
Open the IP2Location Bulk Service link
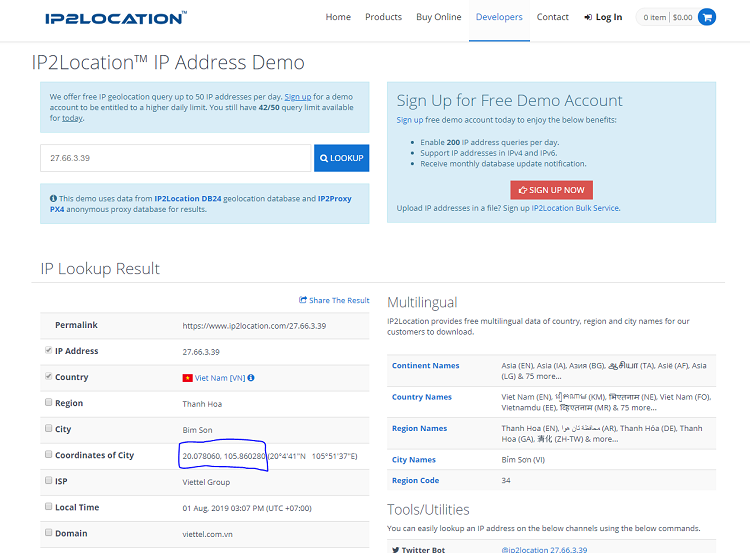575,208
